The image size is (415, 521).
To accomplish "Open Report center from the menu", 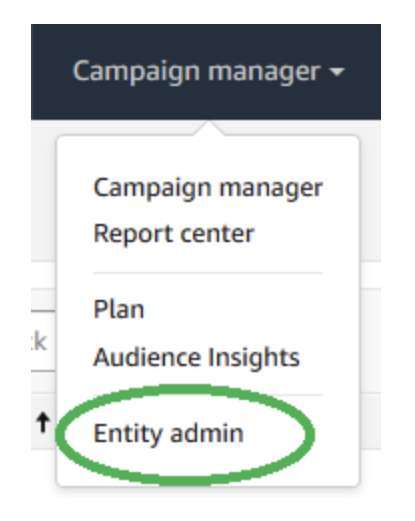I will [174, 233].
